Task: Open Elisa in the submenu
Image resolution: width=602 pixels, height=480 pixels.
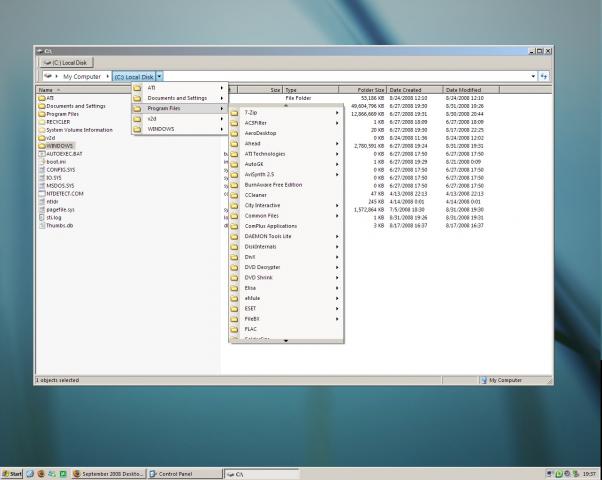Action: click(x=286, y=288)
